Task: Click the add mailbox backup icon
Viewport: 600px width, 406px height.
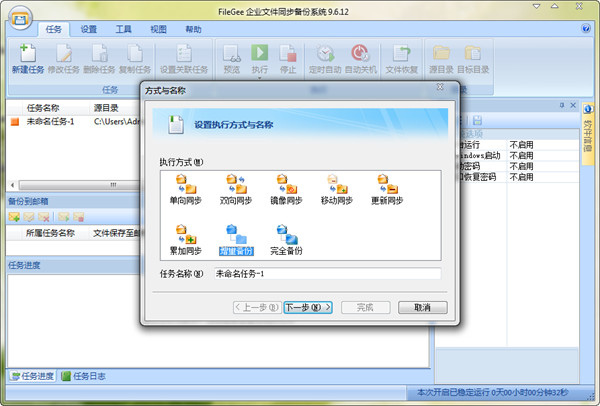Action: pos(14,217)
